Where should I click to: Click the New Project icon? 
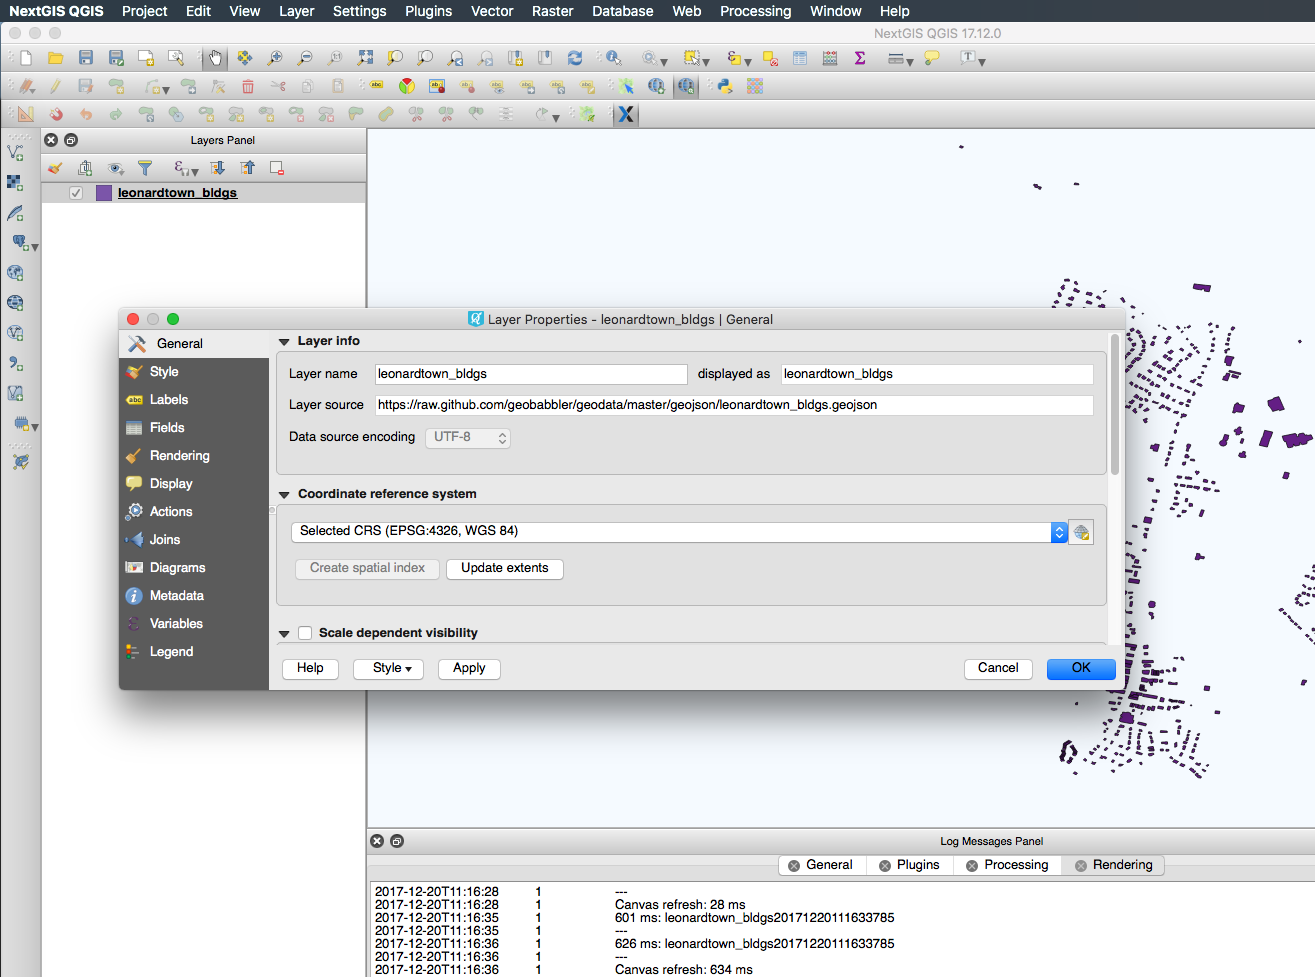click(x=26, y=58)
